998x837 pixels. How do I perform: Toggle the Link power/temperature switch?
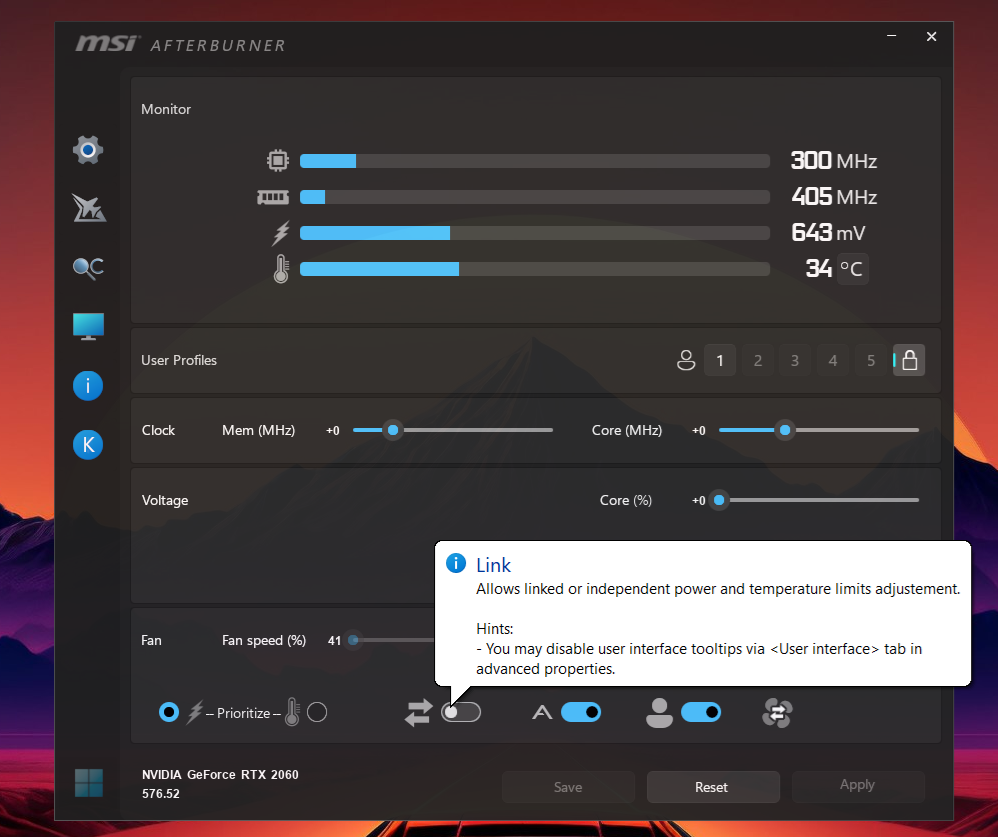pyautogui.click(x=461, y=712)
